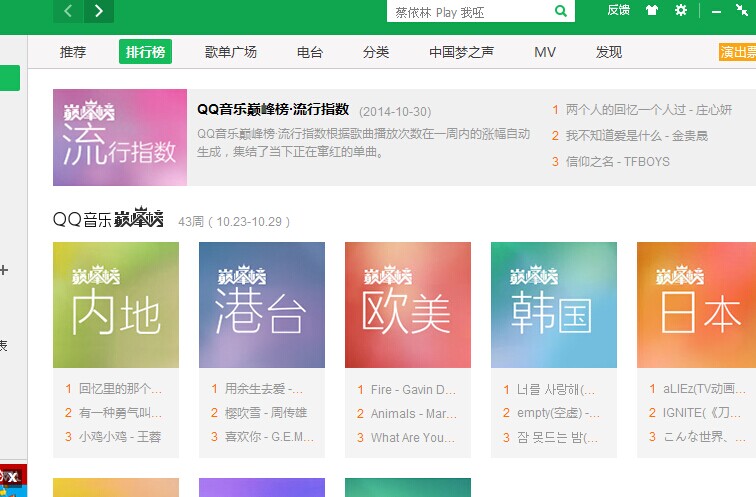The height and width of the screenshot is (497, 756).
Task: Open the skin (T-shirt) icon
Action: click(652, 10)
